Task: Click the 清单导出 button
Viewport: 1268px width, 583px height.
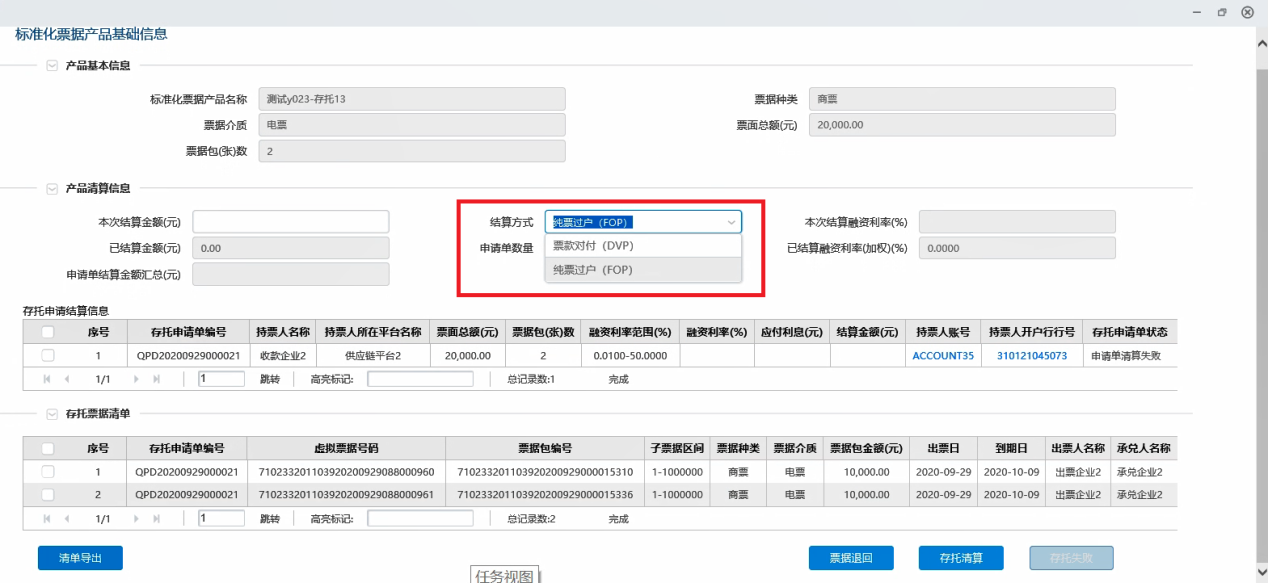Action: 80,558
